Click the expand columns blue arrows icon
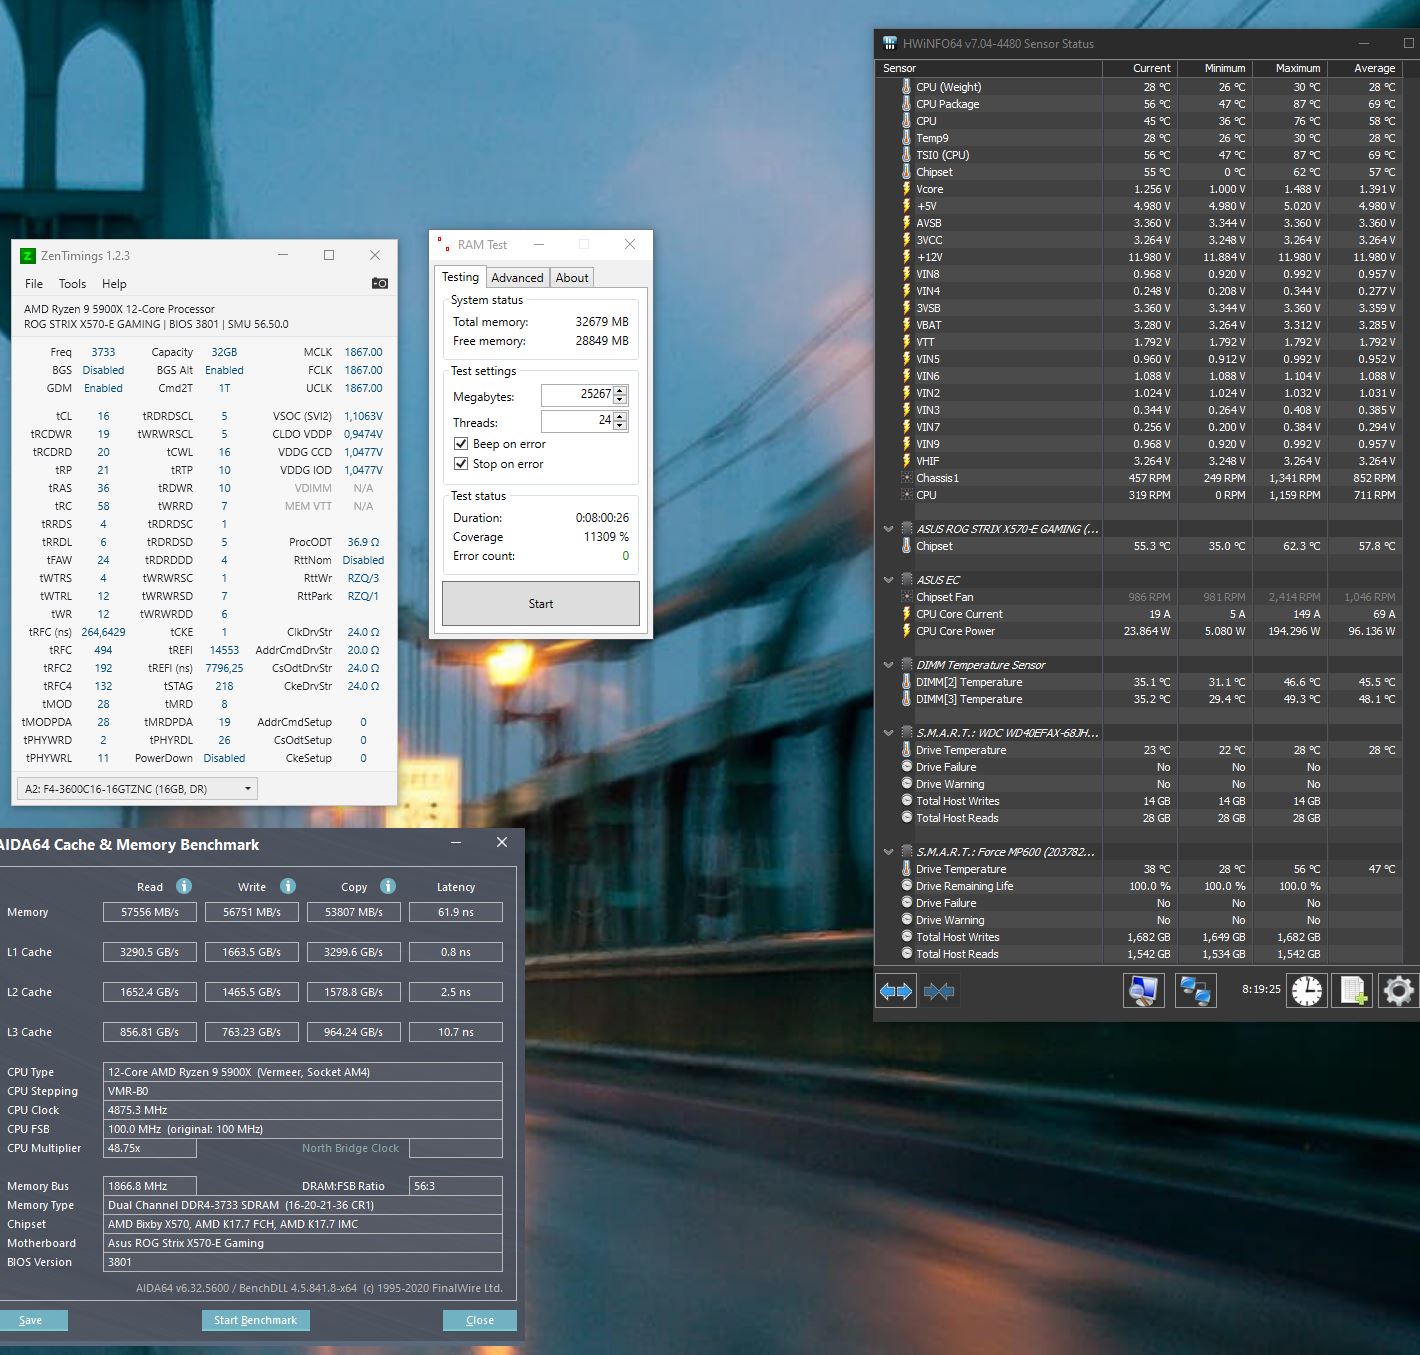The width and height of the screenshot is (1420, 1355). click(895, 991)
